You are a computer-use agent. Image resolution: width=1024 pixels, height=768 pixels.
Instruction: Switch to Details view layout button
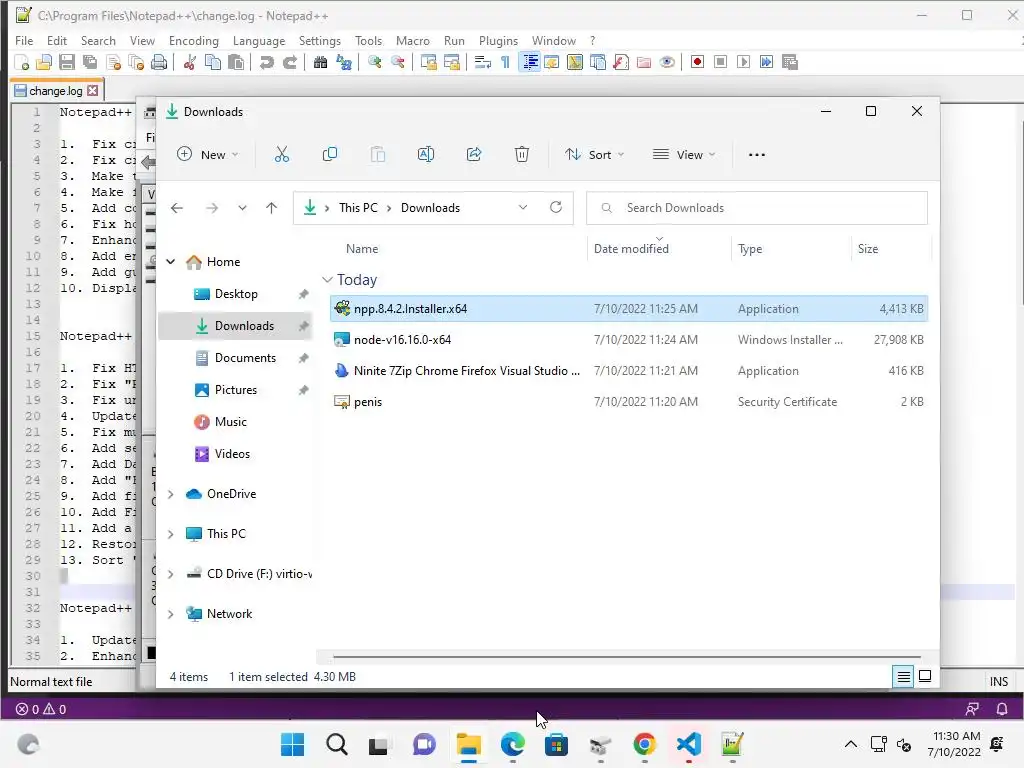903,677
